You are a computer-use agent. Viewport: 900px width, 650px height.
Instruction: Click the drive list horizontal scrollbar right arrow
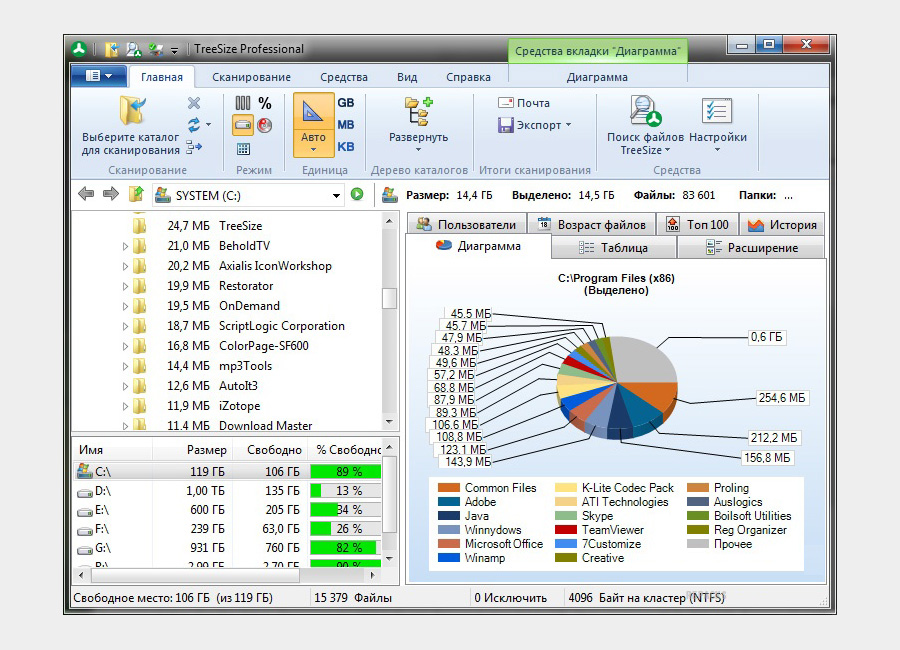(373, 575)
